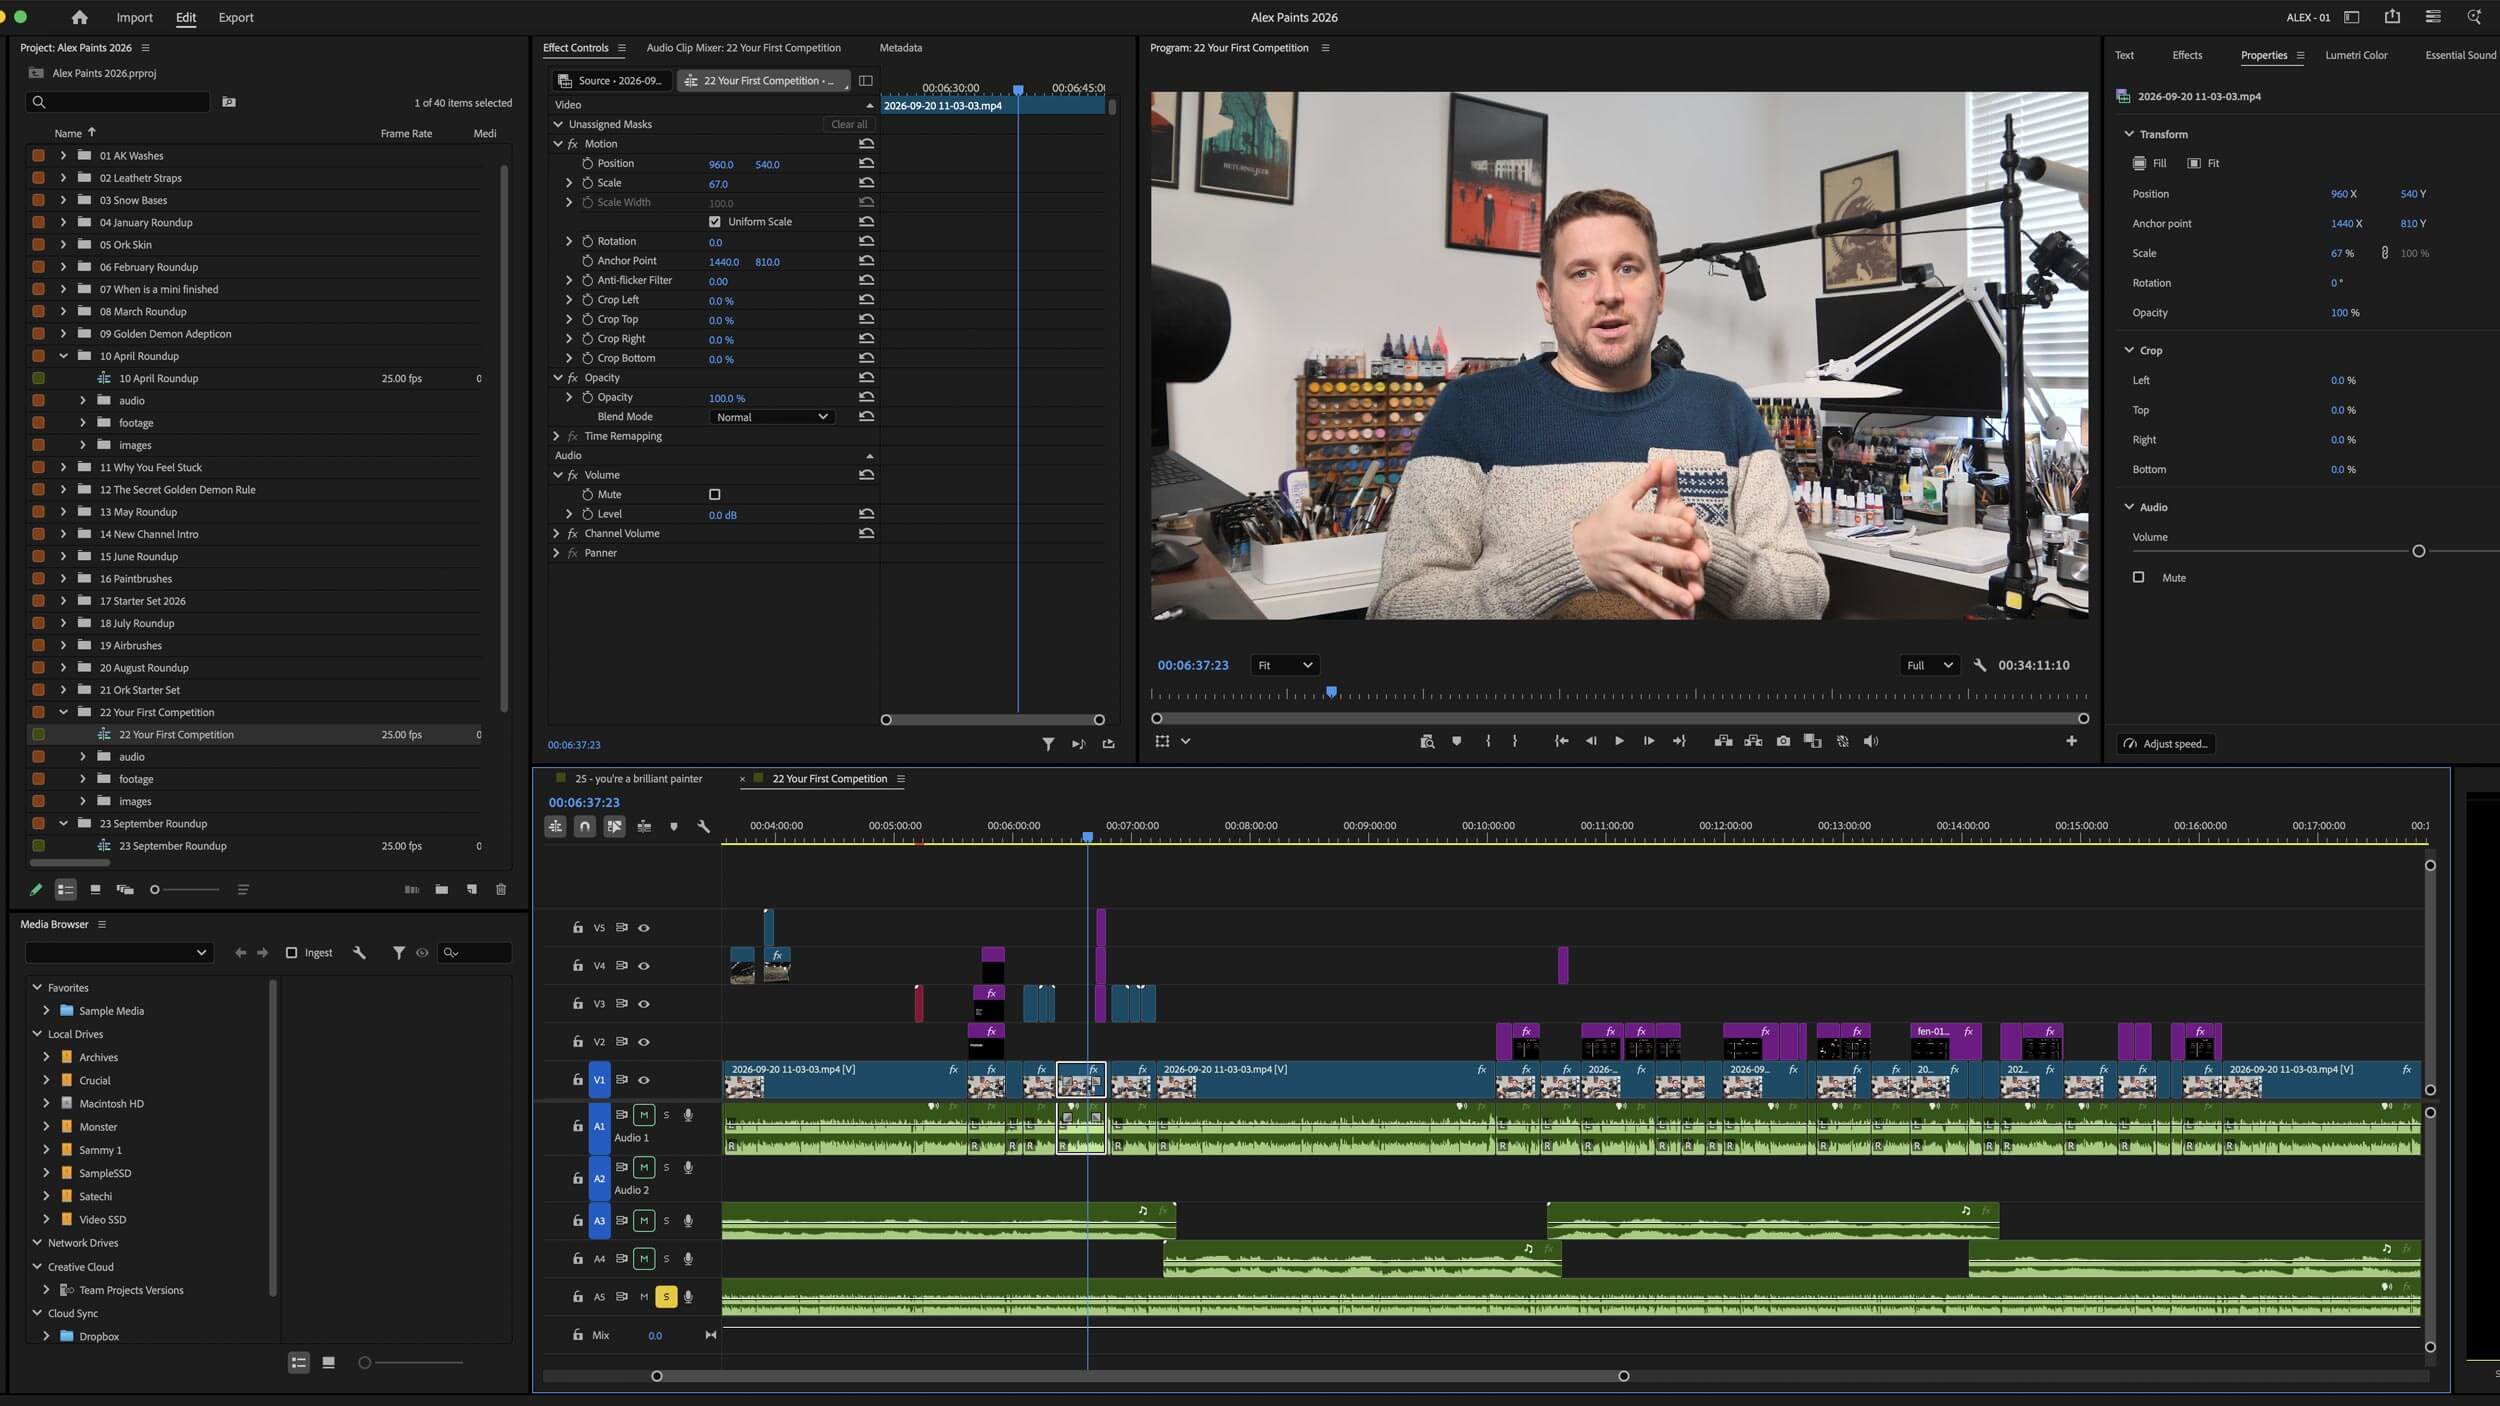Collapse the 22 Your First Competition bin
Viewport: 2500px width, 1406px height.
coord(63,712)
